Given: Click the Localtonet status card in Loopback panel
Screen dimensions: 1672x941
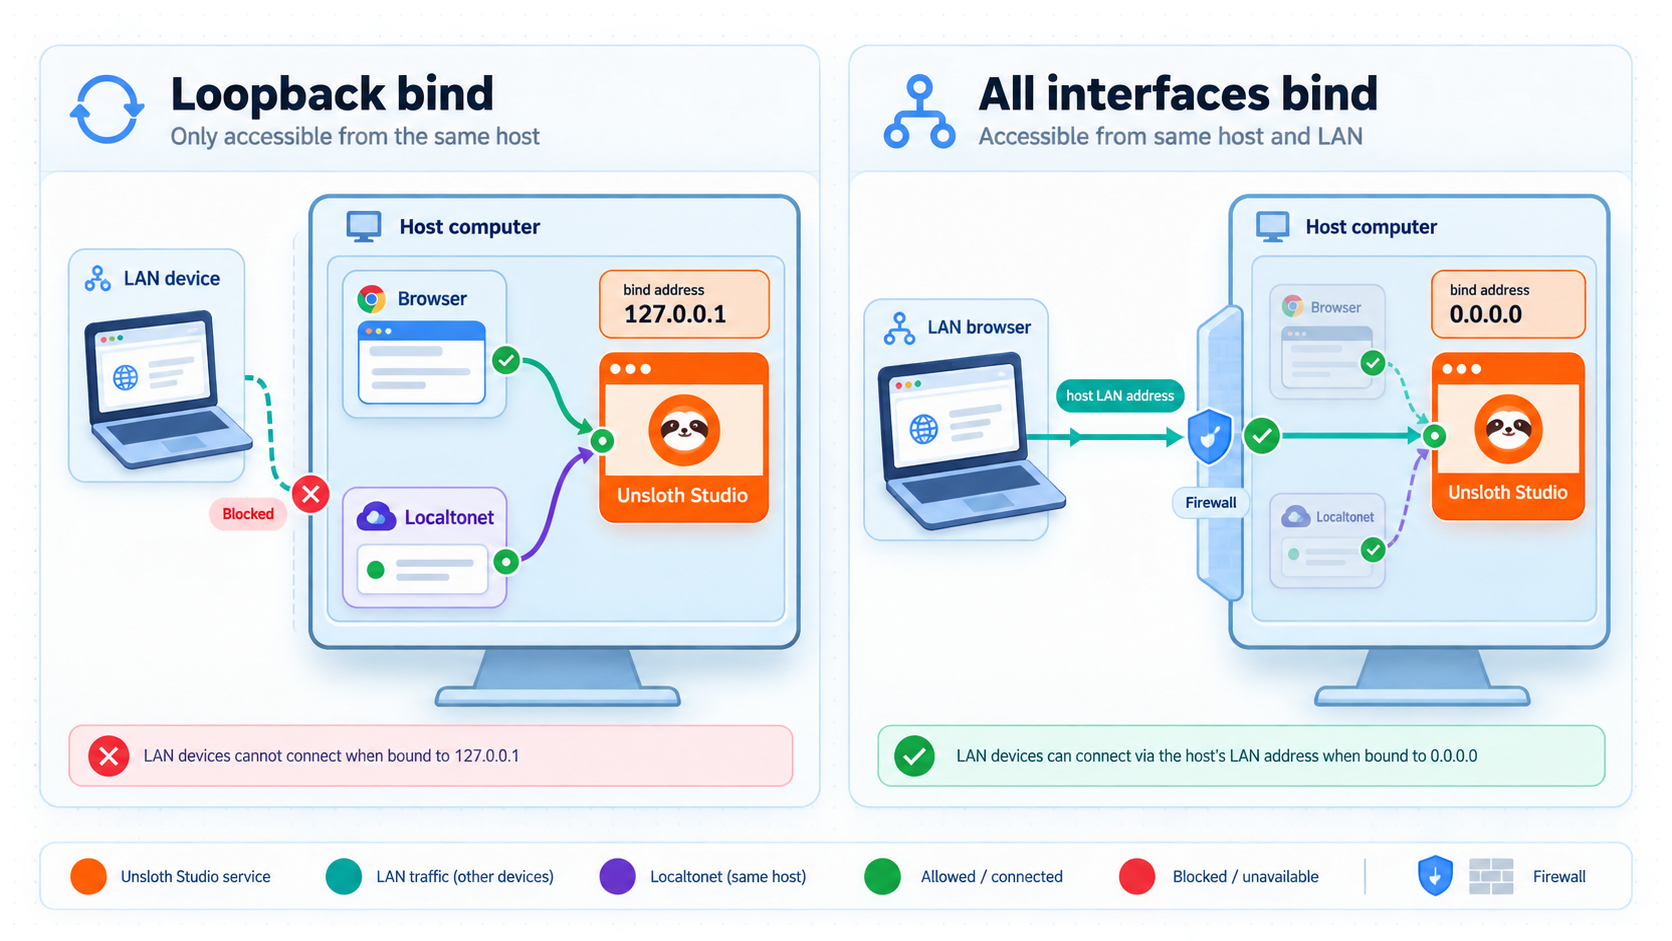Looking at the screenshot, I should click(x=423, y=569).
